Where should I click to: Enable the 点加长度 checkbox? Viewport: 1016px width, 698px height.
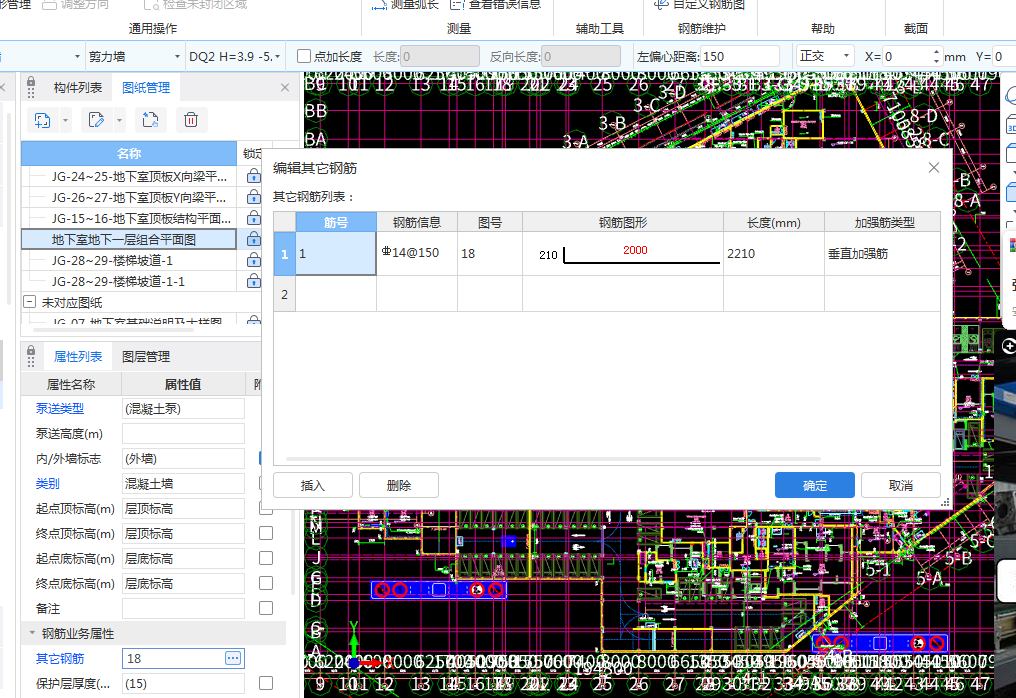pos(304,57)
